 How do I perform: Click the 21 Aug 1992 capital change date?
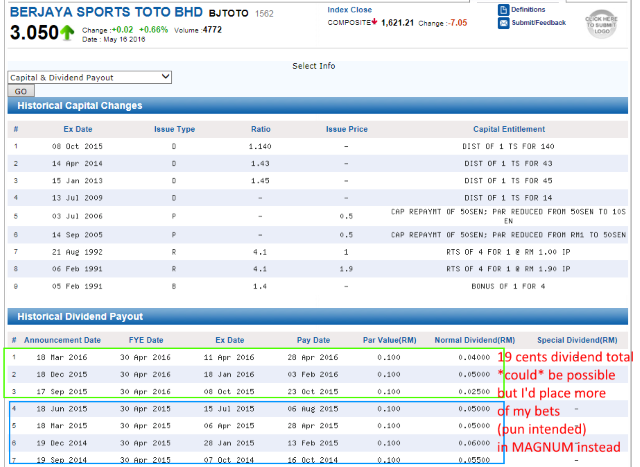click(77, 252)
